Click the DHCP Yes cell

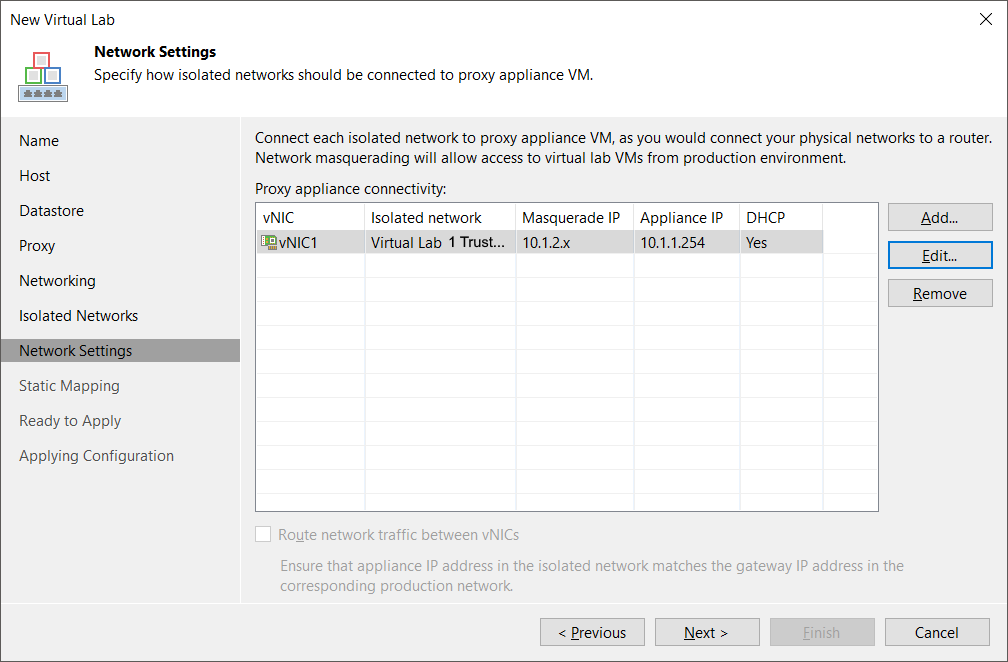click(x=781, y=242)
